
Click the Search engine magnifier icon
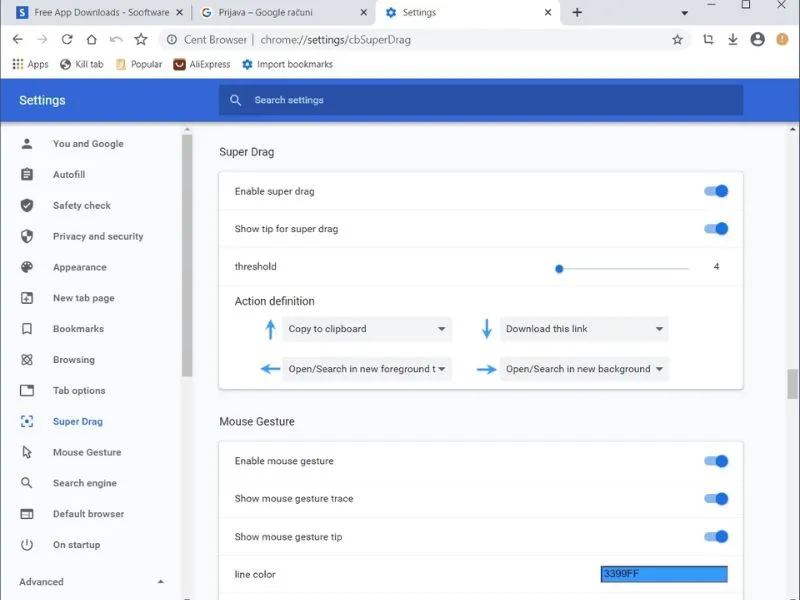click(x=27, y=483)
